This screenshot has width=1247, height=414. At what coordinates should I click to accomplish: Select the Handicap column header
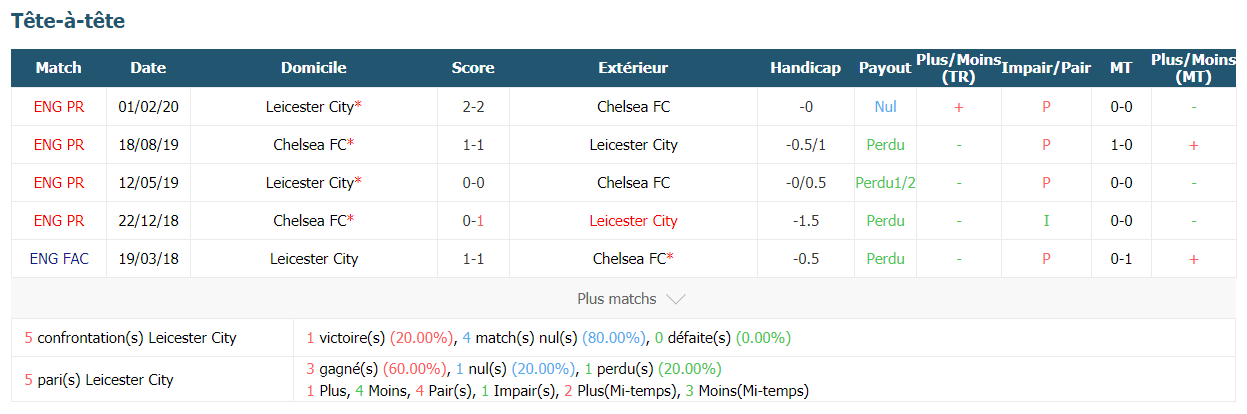(x=805, y=68)
